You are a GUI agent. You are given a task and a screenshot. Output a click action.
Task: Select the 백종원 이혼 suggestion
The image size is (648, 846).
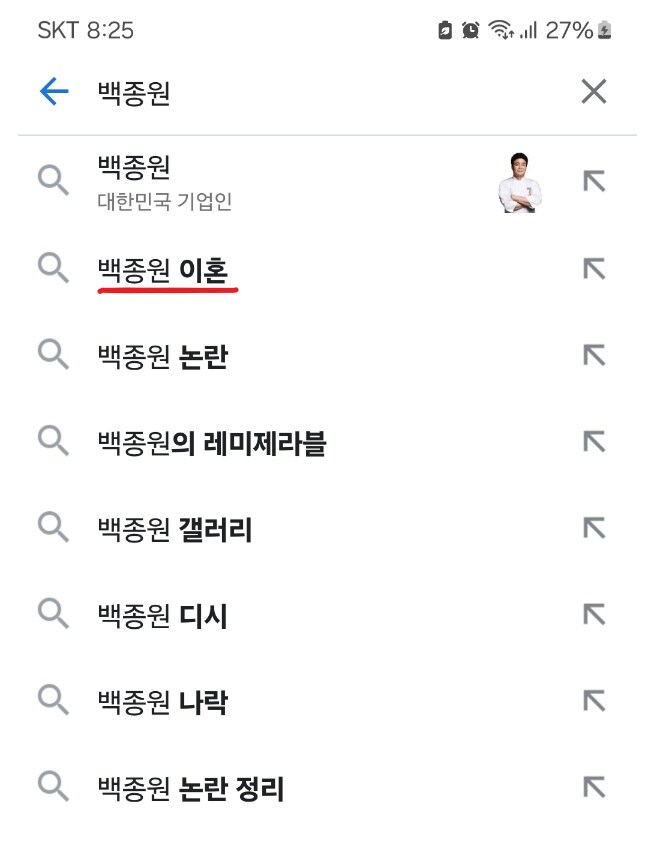[167, 270]
